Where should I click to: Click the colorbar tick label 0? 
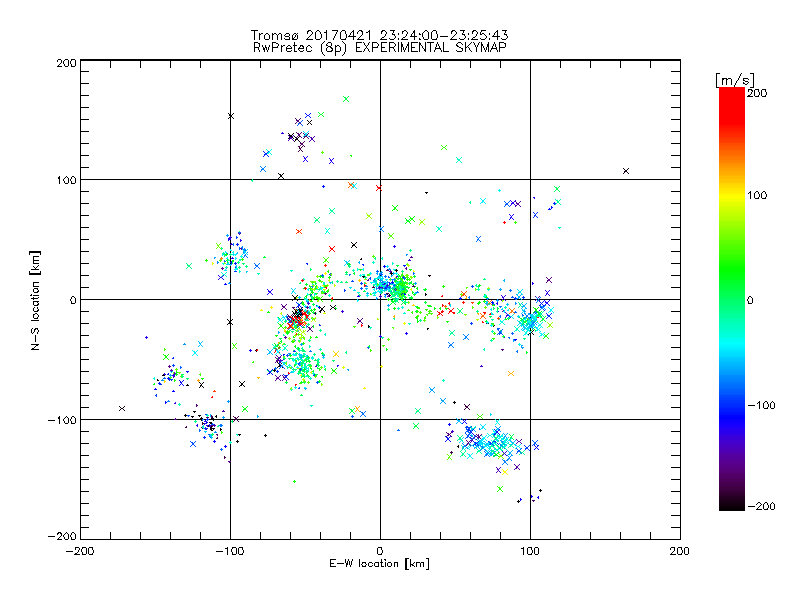750,301
